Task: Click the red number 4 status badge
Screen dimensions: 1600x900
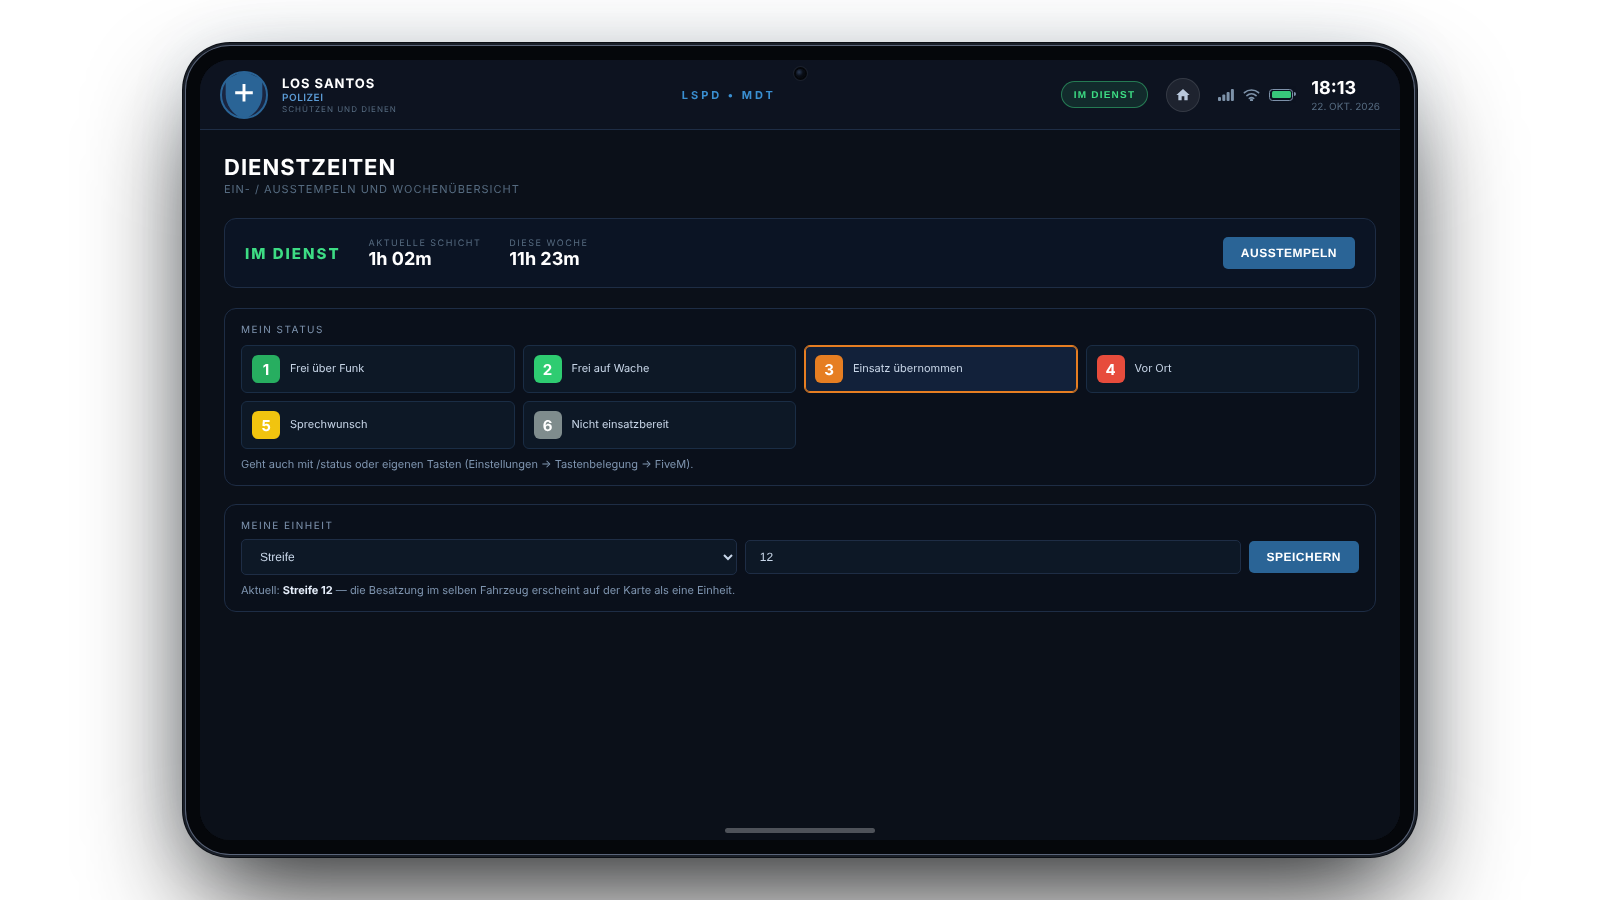Action: [1110, 369]
